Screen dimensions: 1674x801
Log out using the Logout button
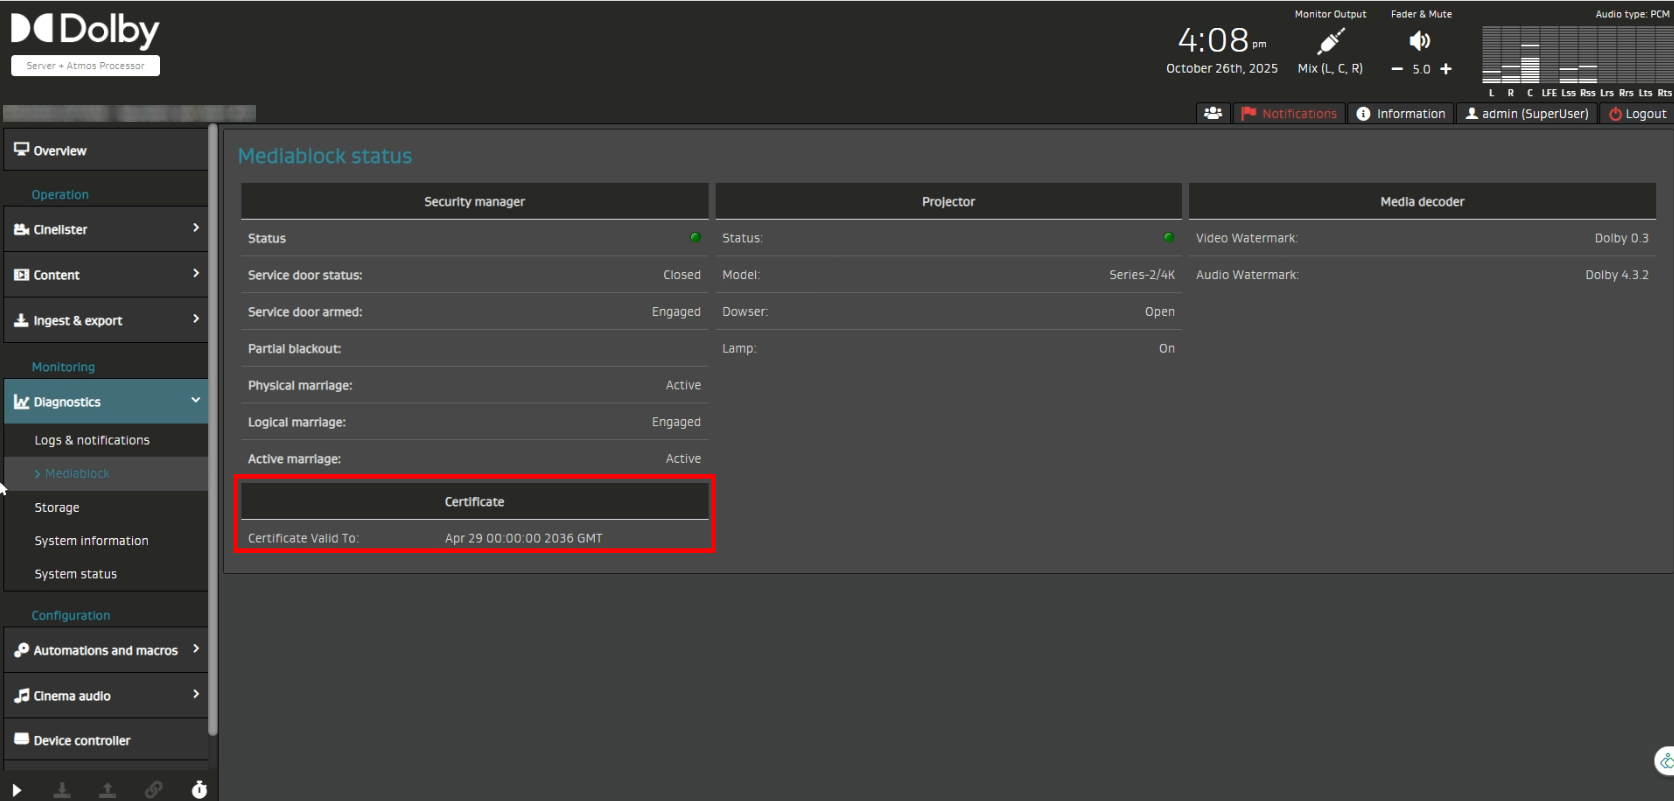pos(1637,114)
